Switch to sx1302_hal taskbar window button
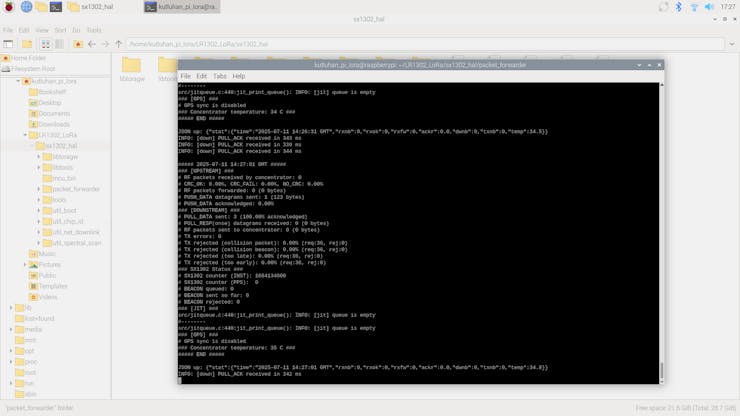This screenshot has width=740, height=416. pos(91,7)
